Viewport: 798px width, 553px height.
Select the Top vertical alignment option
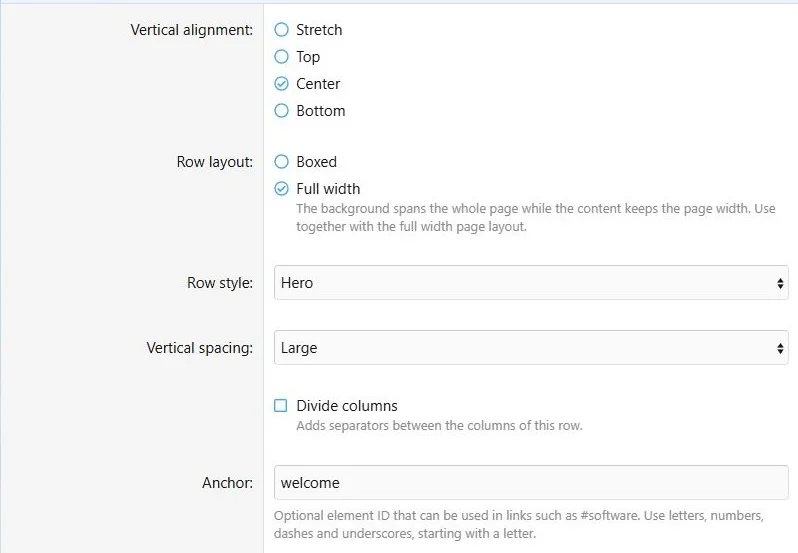coord(281,56)
